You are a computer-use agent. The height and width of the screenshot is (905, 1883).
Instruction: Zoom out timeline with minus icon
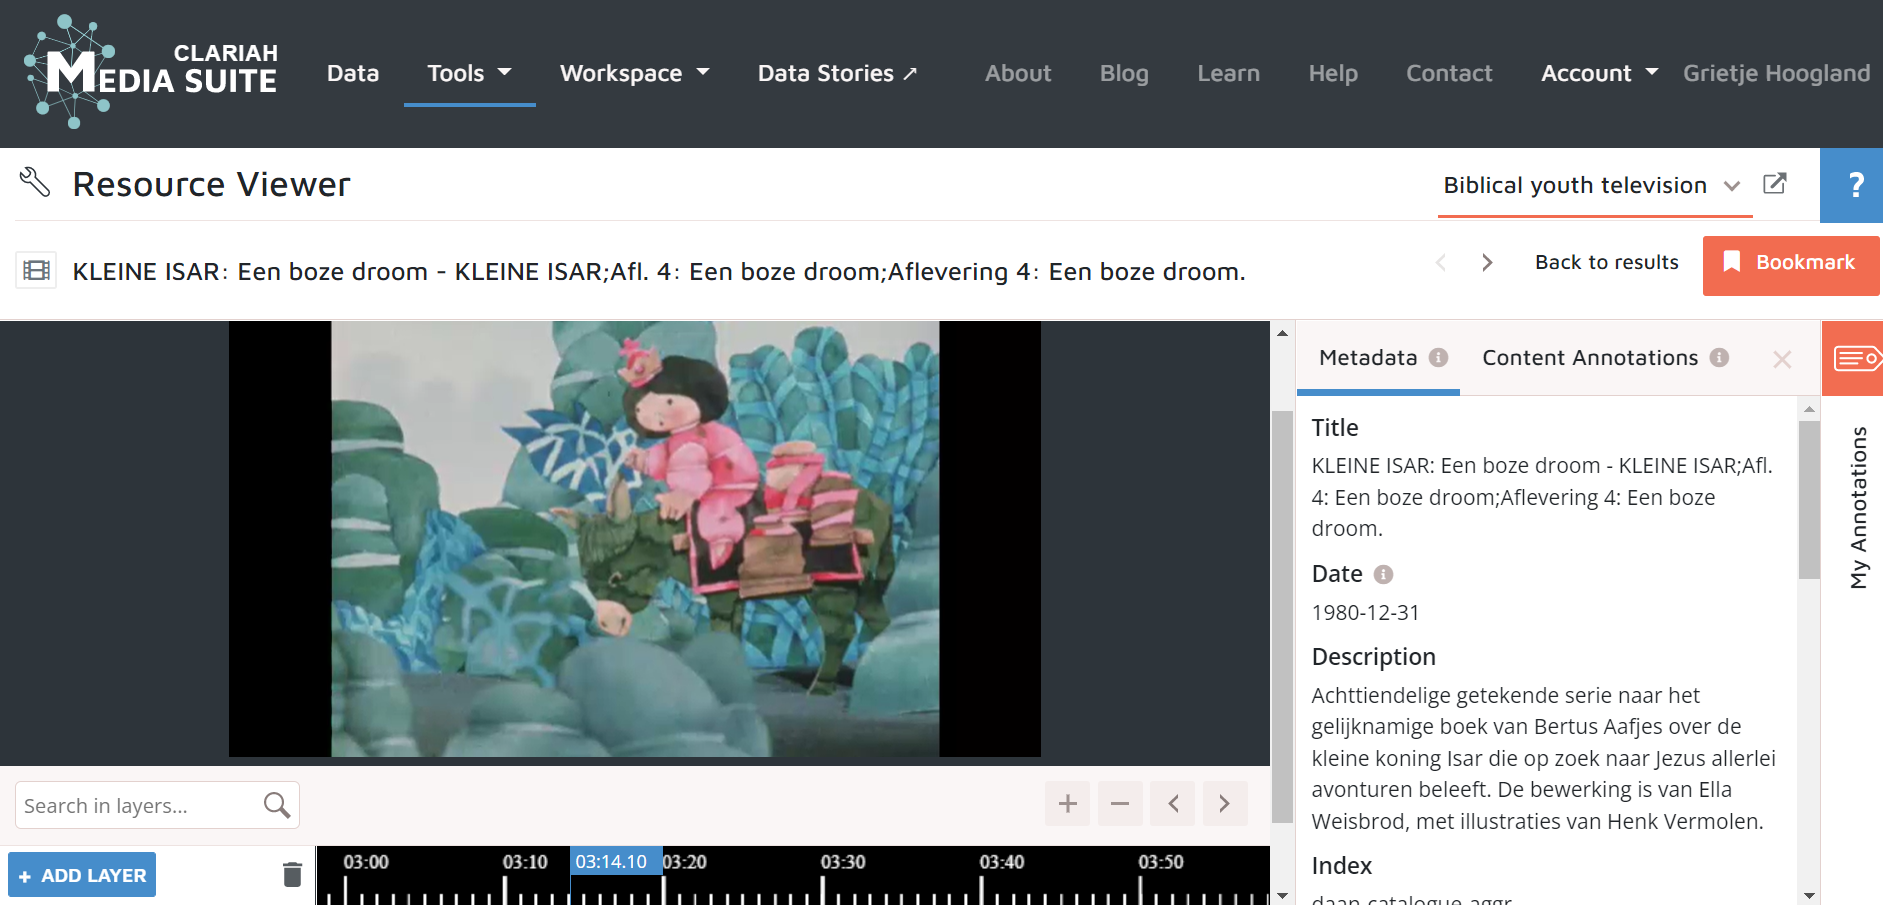1120,804
